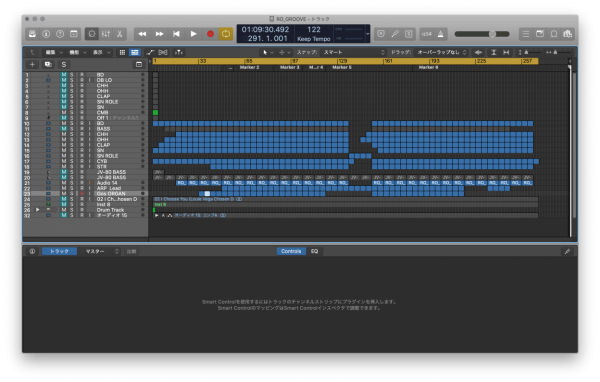600x382 pixels.
Task: Open the media Browsers icon
Action: point(567,34)
